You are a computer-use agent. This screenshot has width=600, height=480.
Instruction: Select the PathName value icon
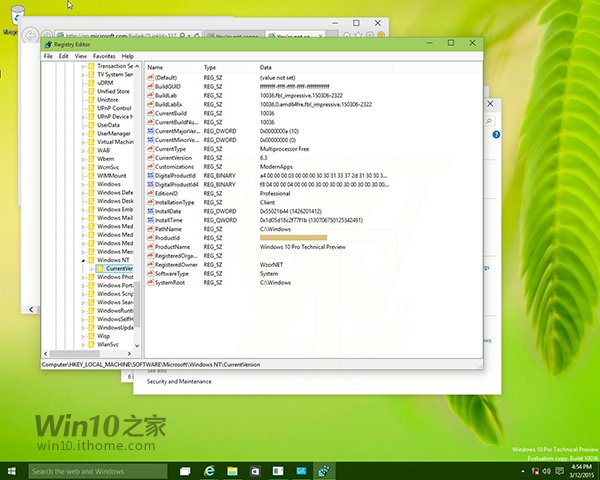(x=150, y=229)
